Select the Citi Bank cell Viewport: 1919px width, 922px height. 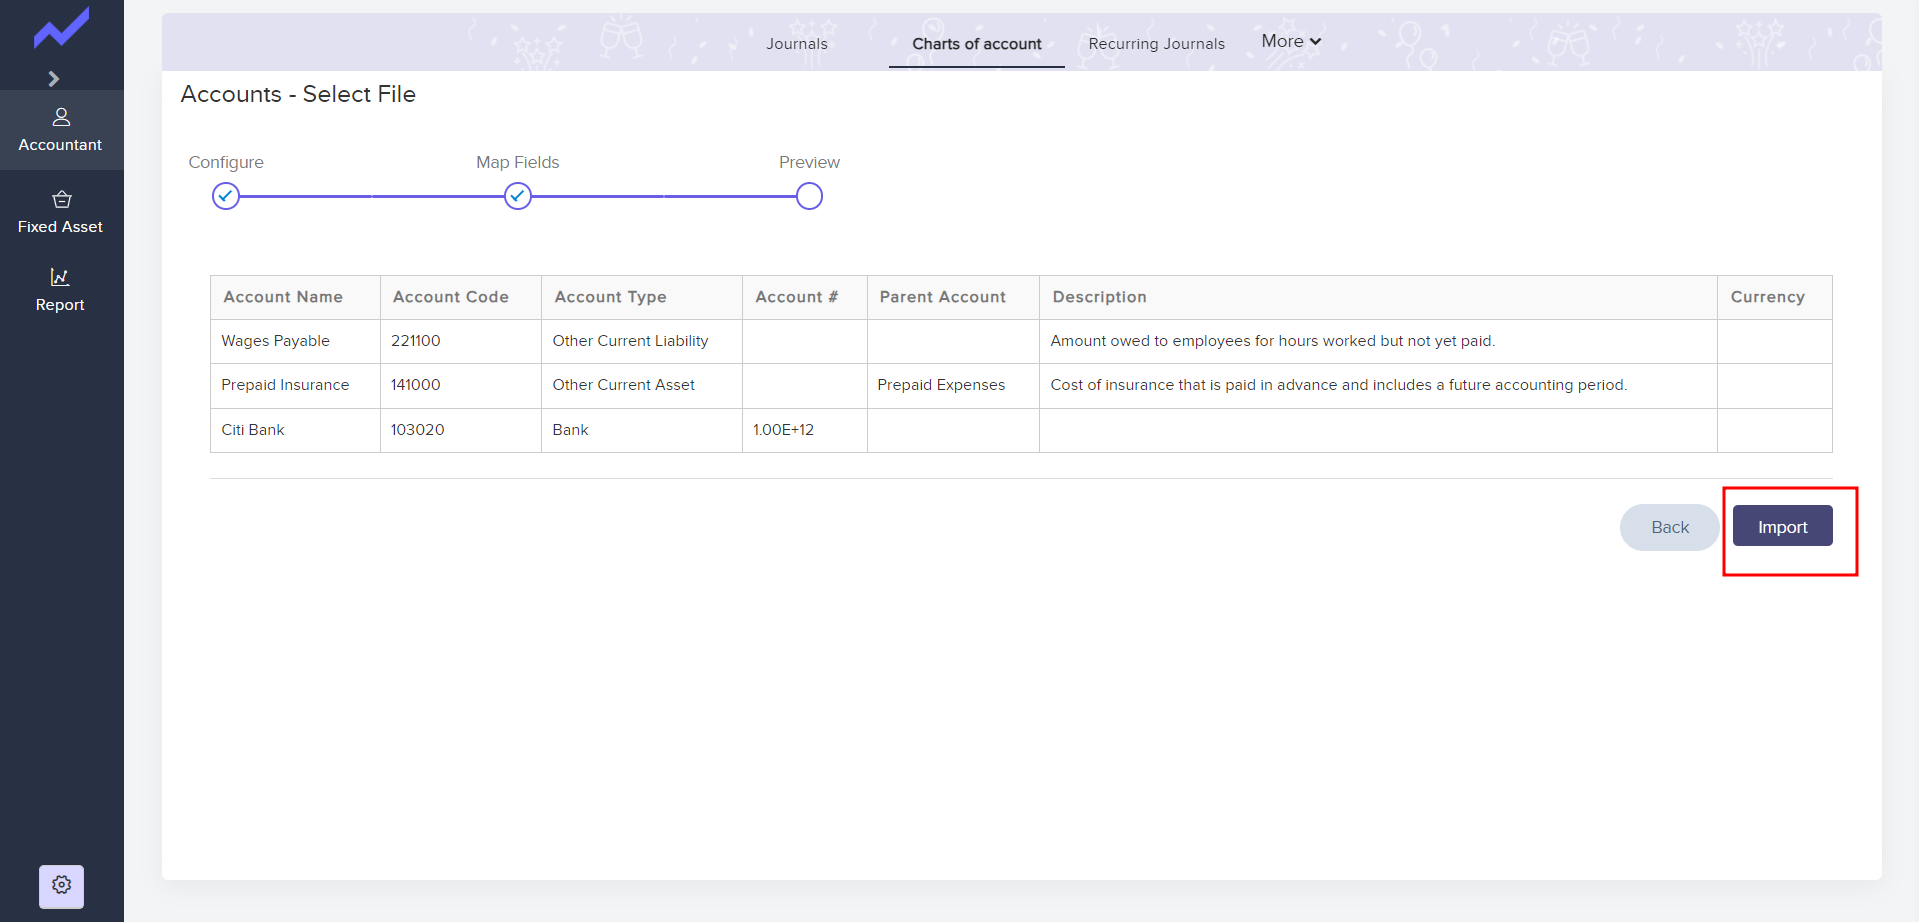(295, 430)
